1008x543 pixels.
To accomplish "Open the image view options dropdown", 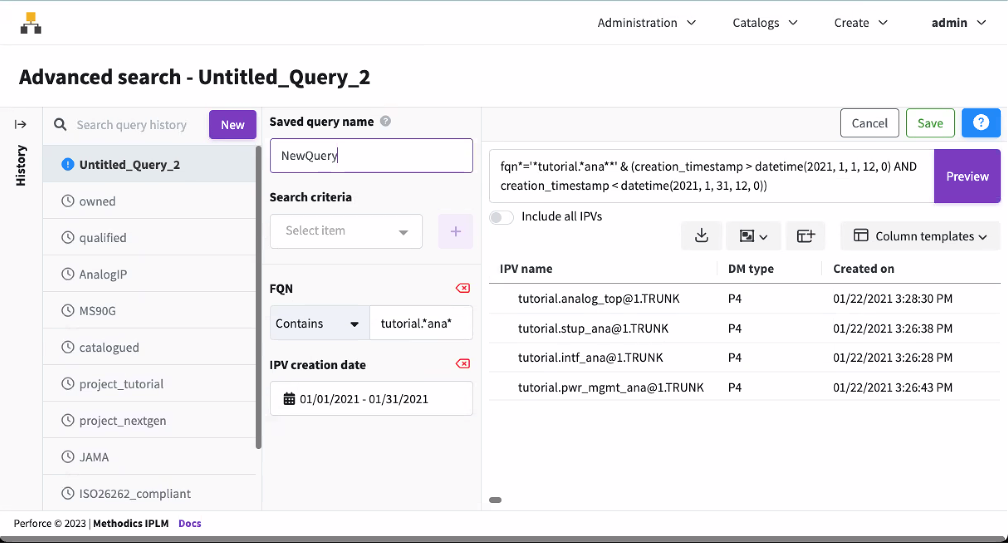I will coord(753,236).
